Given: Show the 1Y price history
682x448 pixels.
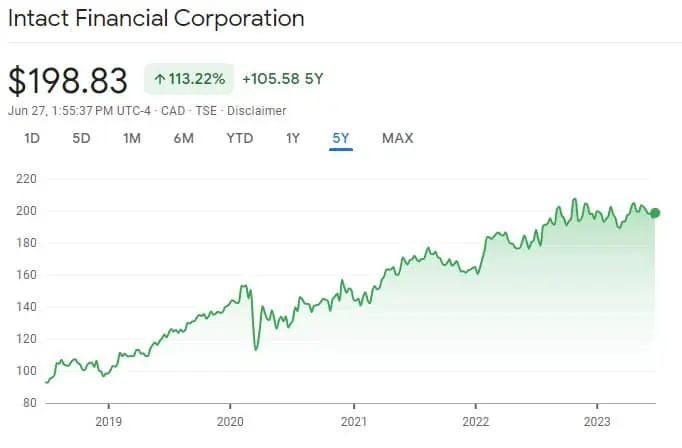Looking at the screenshot, I should coord(293,138).
